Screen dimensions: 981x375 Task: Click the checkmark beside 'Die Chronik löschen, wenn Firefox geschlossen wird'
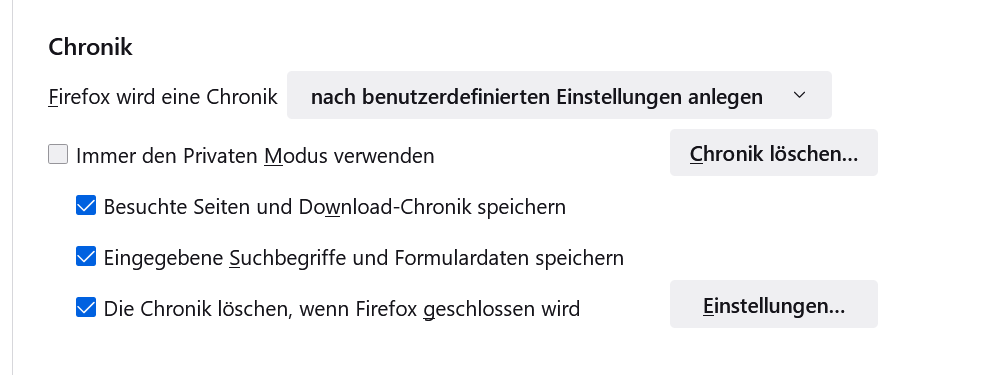86,307
